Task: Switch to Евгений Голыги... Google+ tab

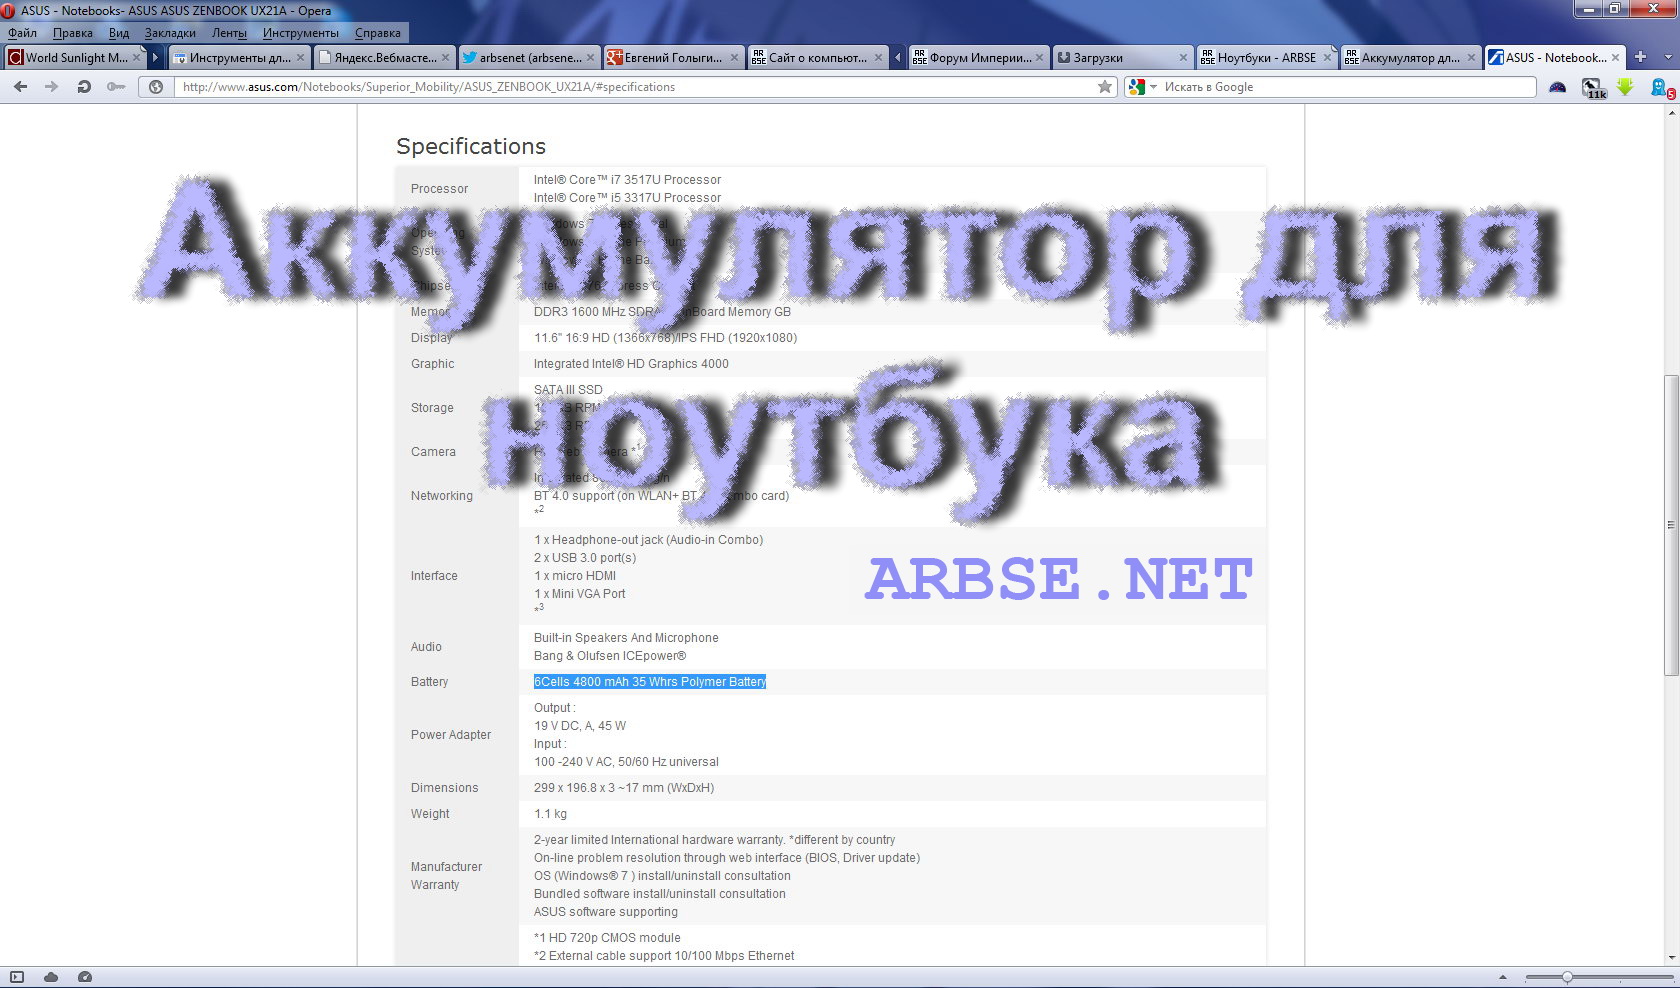Action: point(674,58)
